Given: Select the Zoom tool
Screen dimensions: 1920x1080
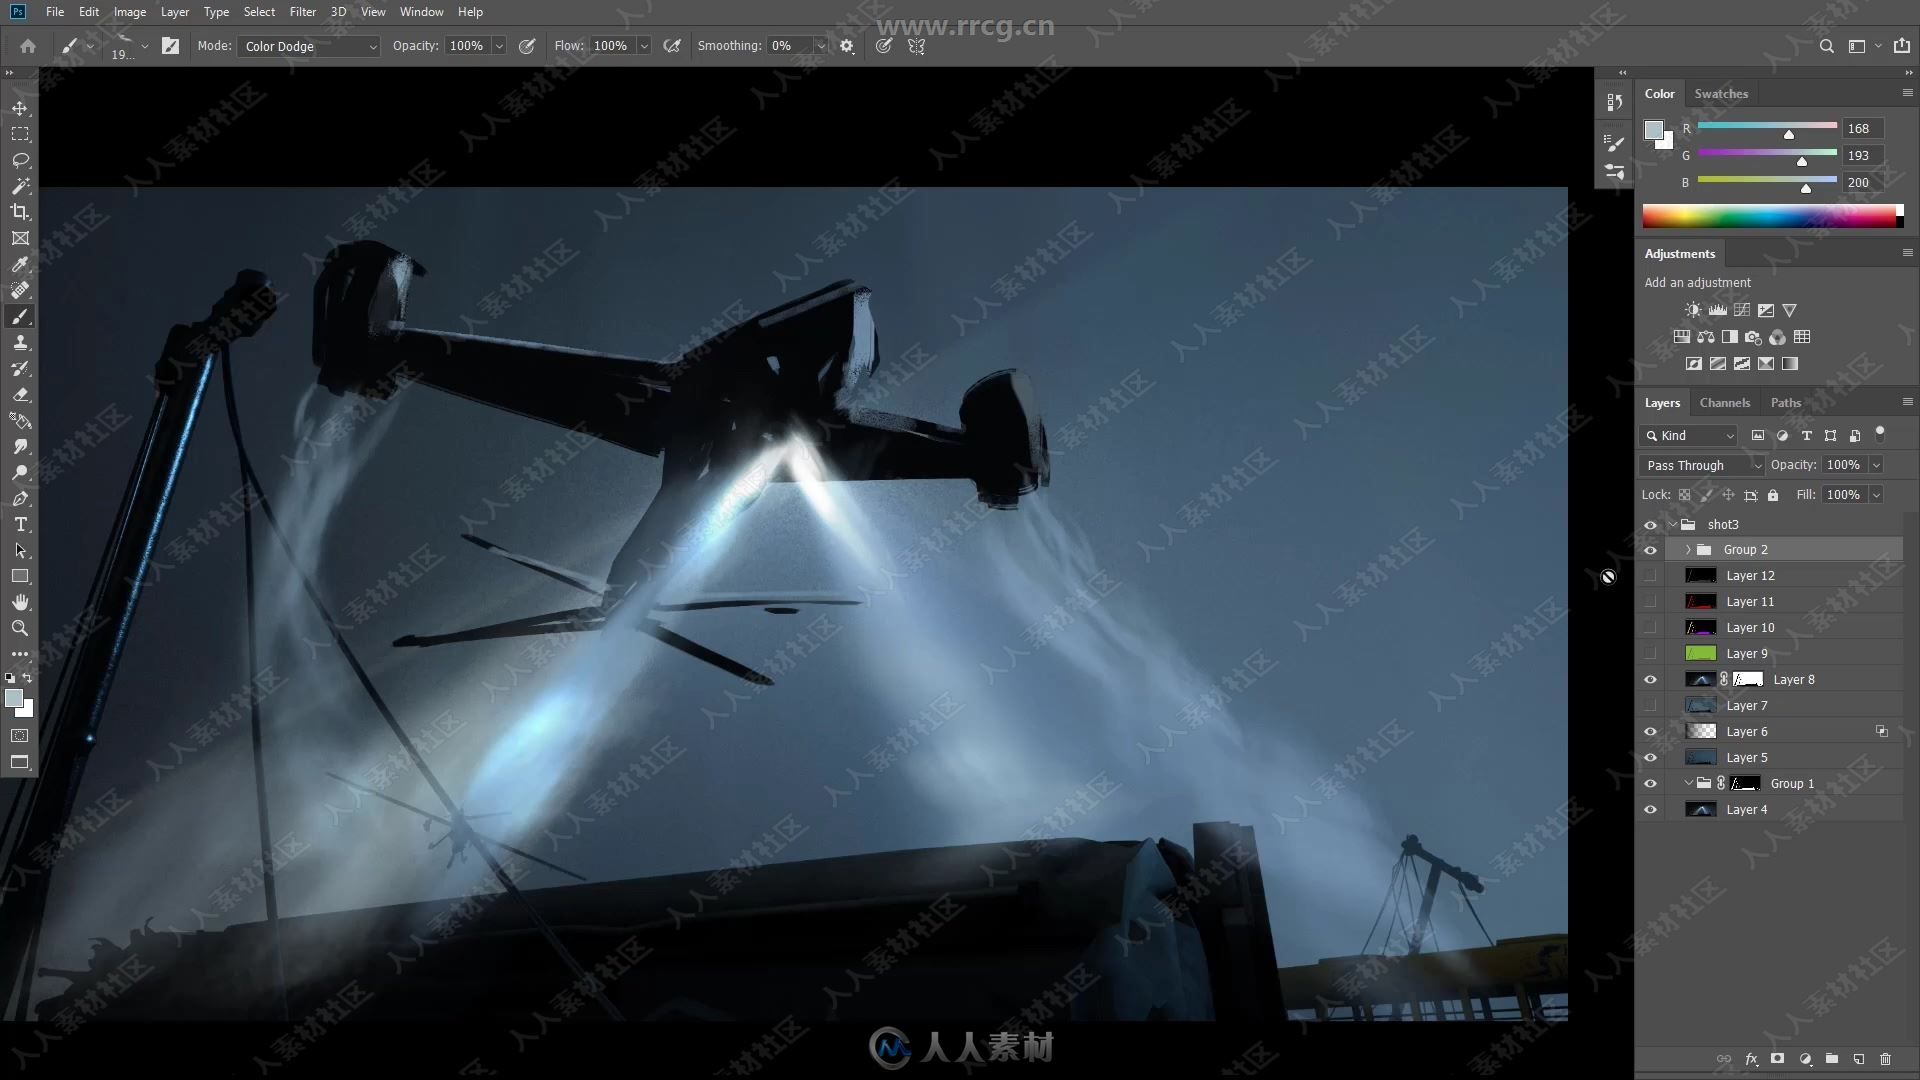Looking at the screenshot, I should [20, 628].
